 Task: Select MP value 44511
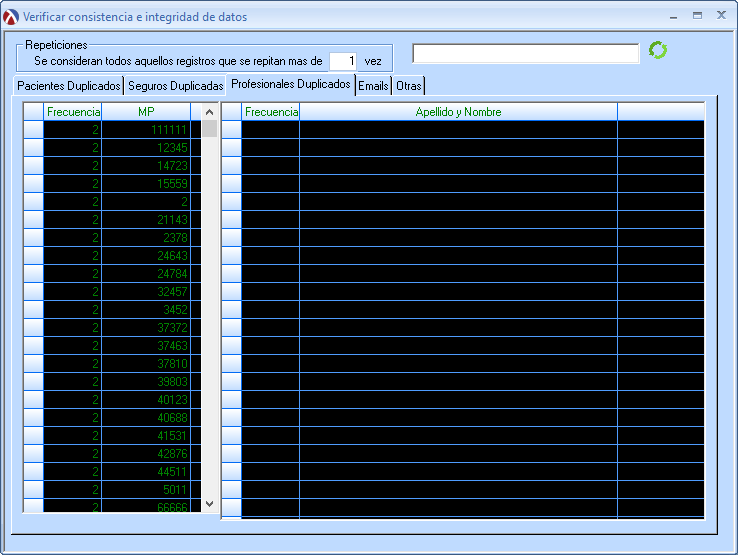(x=146, y=472)
